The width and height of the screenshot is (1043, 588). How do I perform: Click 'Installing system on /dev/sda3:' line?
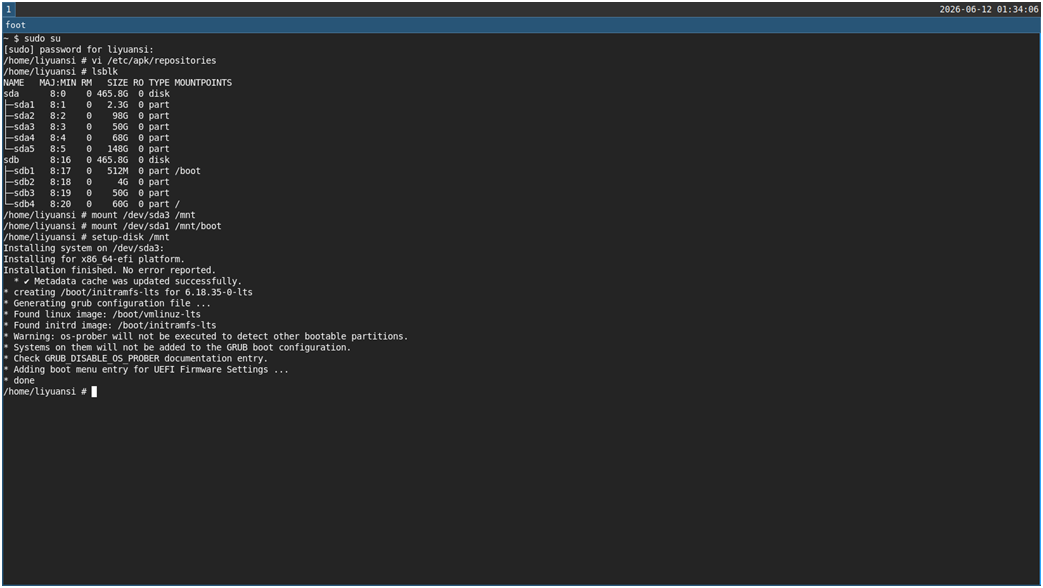point(84,248)
